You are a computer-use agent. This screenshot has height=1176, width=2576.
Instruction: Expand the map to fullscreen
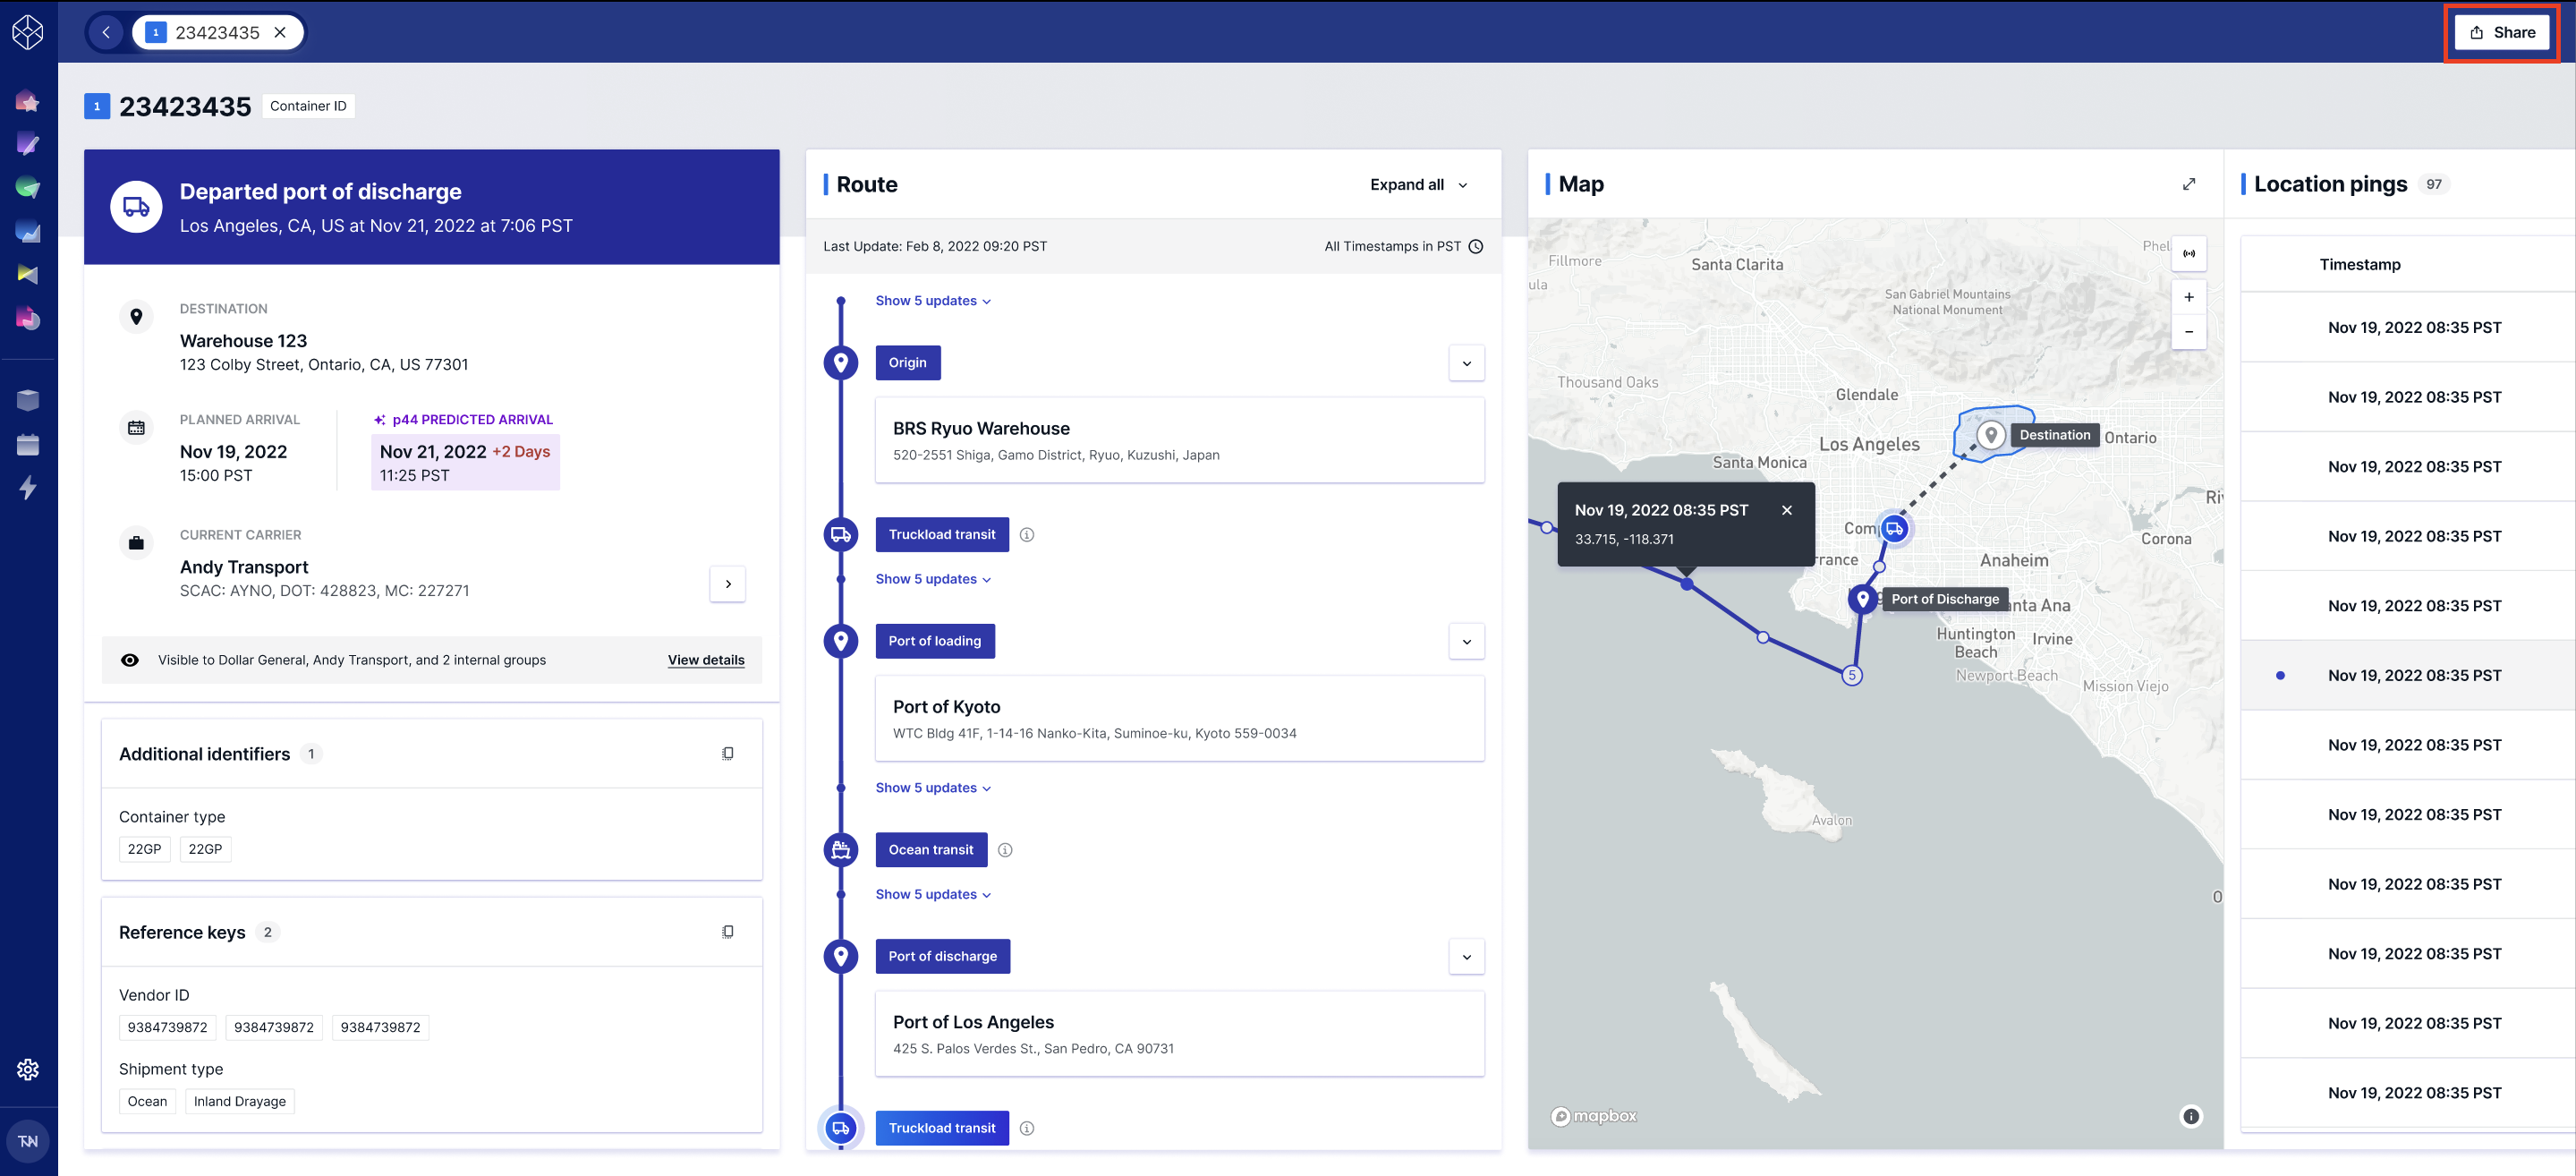2189,184
